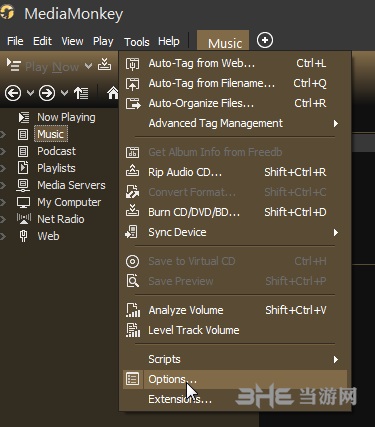Open the Edit menu

pyautogui.click(x=42, y=41)
